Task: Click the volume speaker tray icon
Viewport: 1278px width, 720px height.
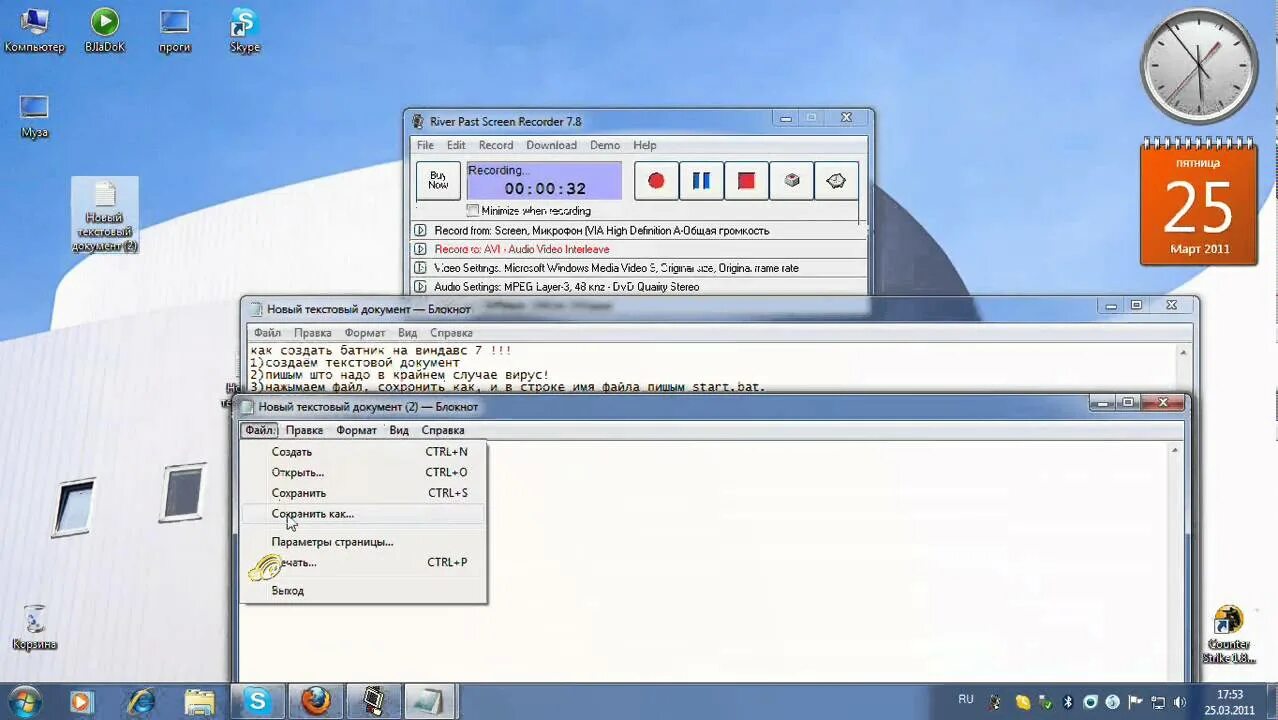Action: [x=1180, y=702]
